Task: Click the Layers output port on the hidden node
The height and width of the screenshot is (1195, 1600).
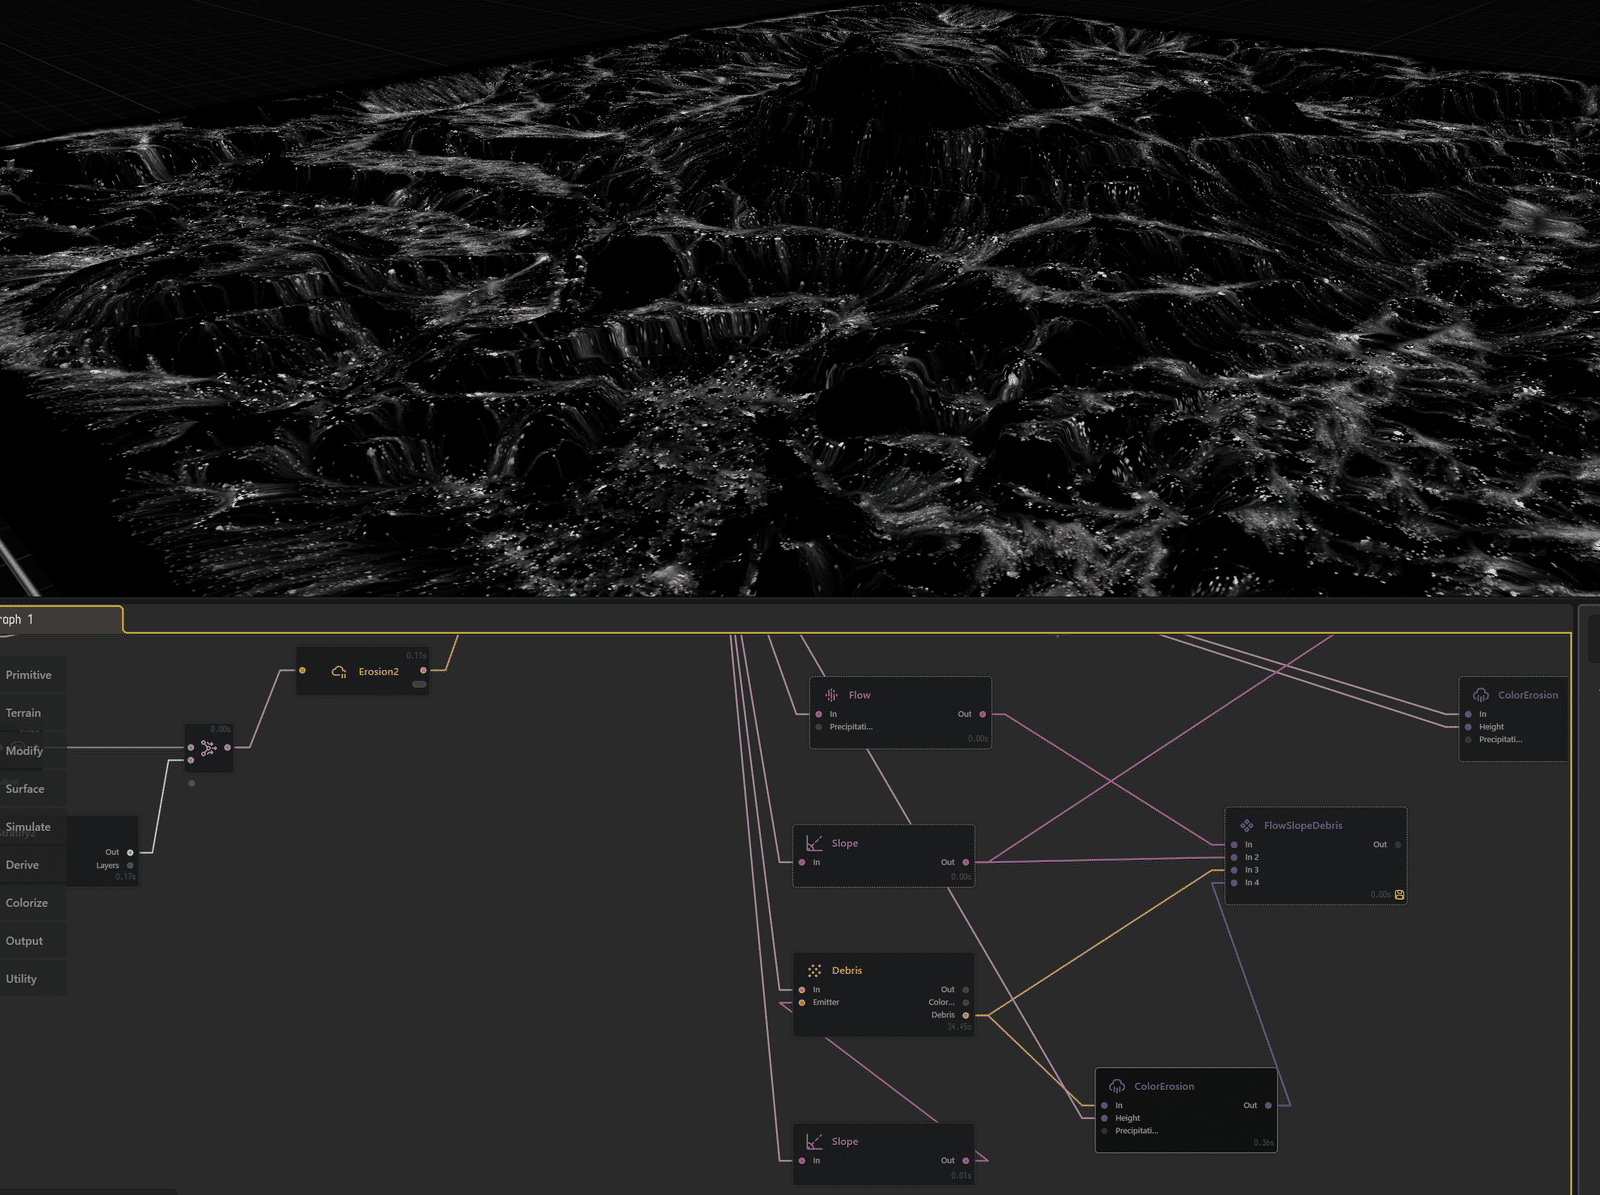Action: click(130, 865)
